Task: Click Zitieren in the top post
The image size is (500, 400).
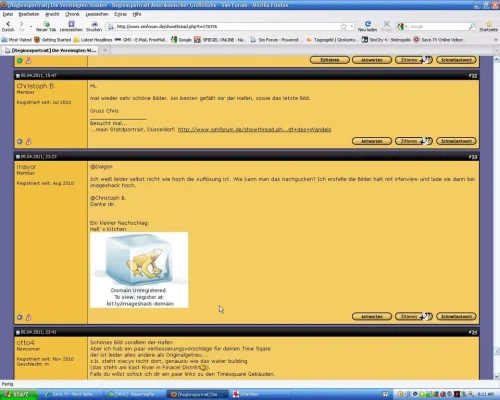Action: [x=409, y=60]
